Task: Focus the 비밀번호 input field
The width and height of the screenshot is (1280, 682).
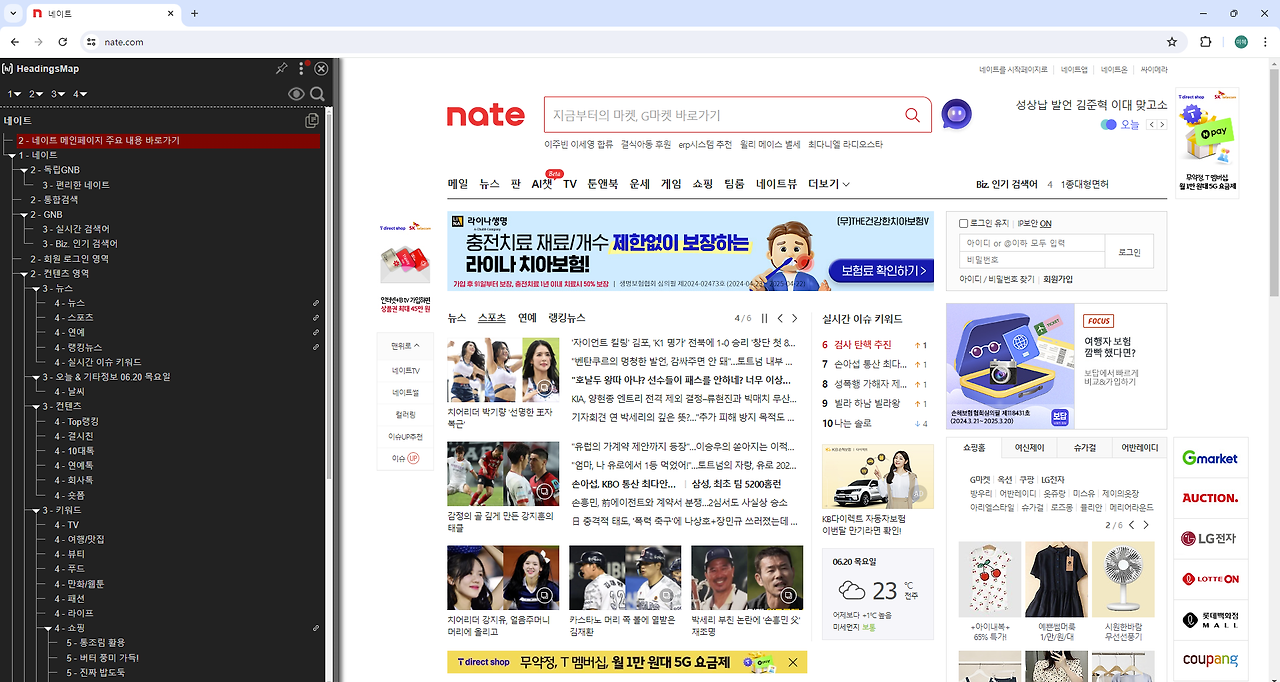Action: coord(1032,260)
